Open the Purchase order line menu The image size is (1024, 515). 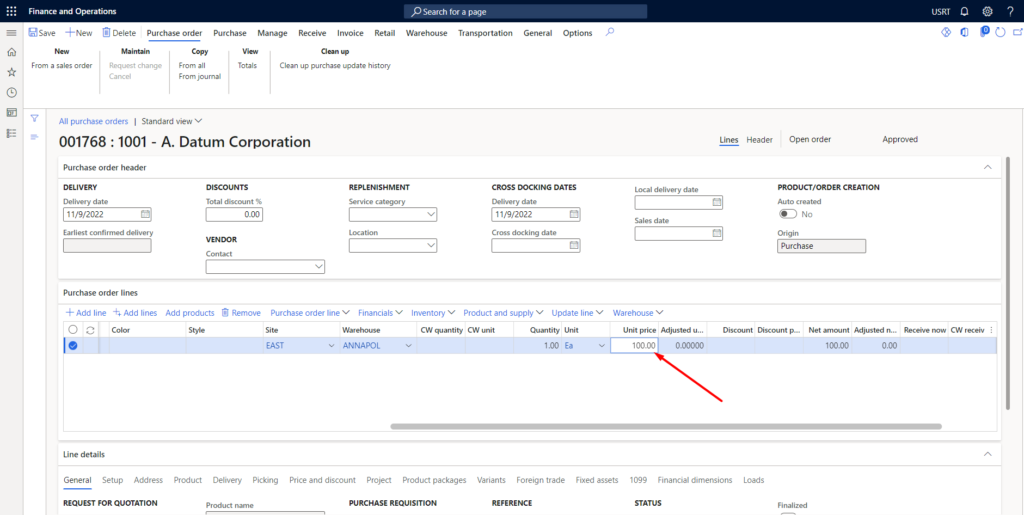(310, 313)
